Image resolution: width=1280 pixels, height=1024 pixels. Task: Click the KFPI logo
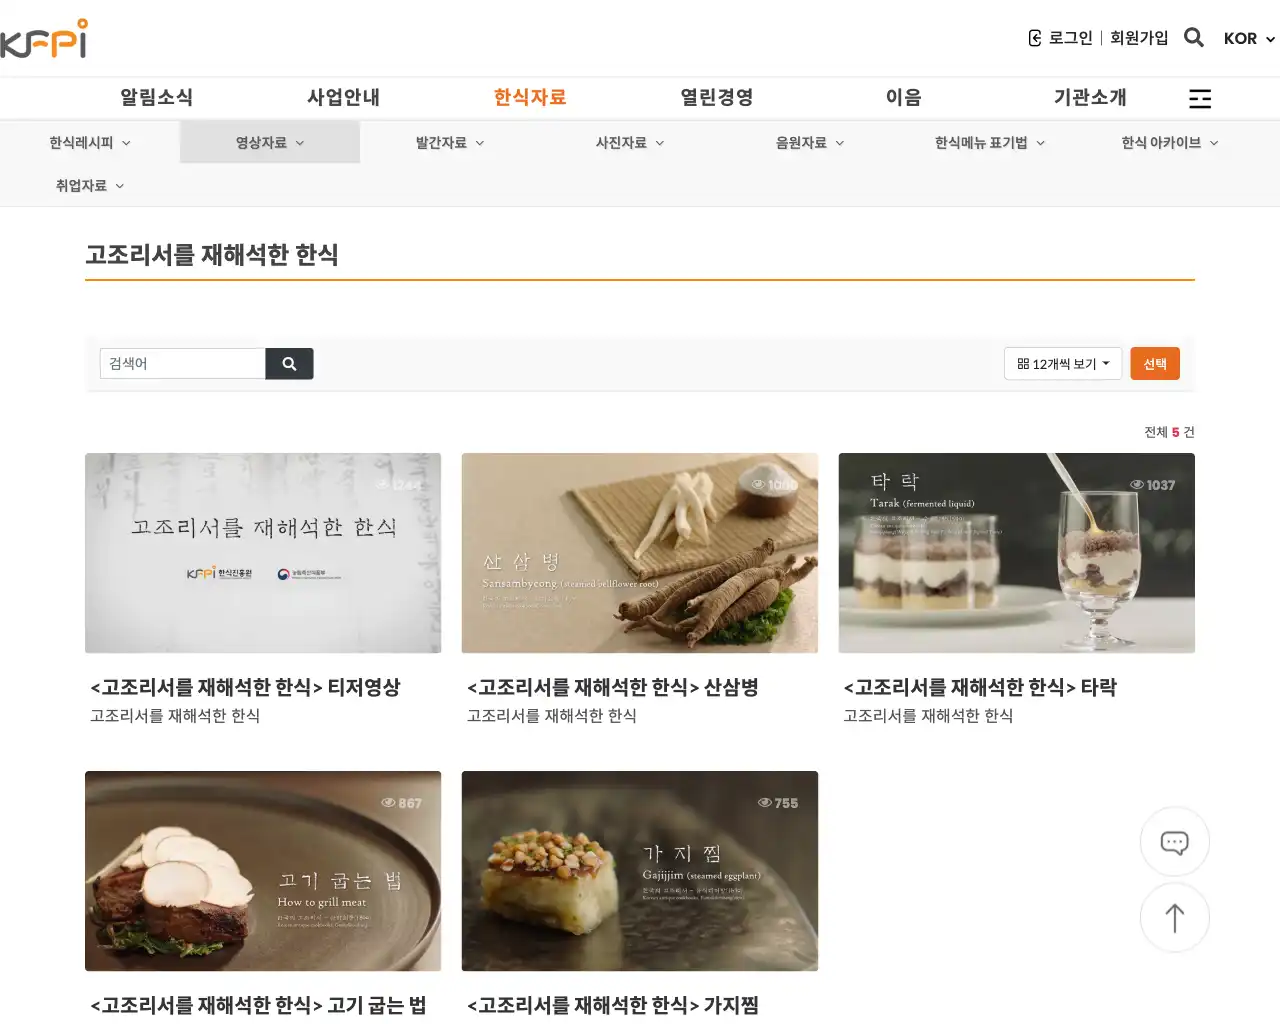click(45, 37)
